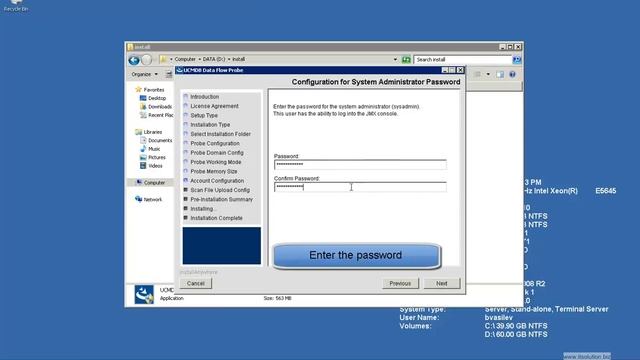Click DATA (D:) in the address breadcrumb
Screen dimensions: 640x360
(213, 59)
